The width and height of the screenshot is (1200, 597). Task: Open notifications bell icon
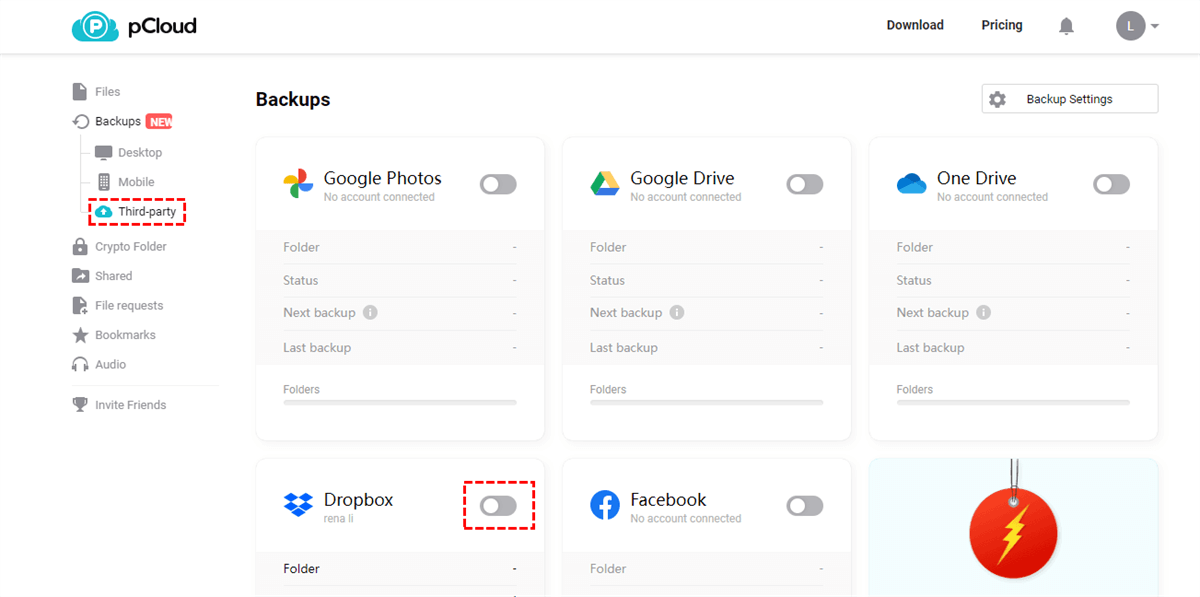point(1066,26)
